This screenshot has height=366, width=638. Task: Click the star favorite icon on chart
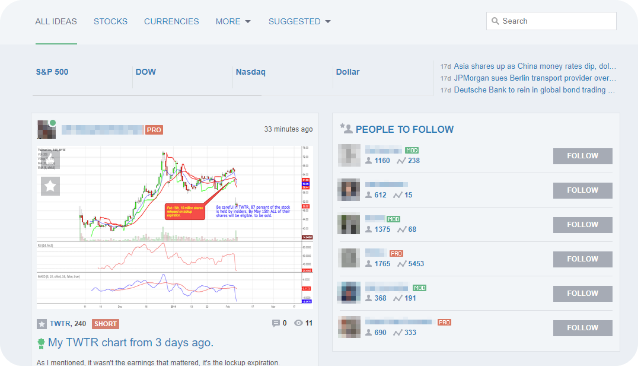coord(50,186)
